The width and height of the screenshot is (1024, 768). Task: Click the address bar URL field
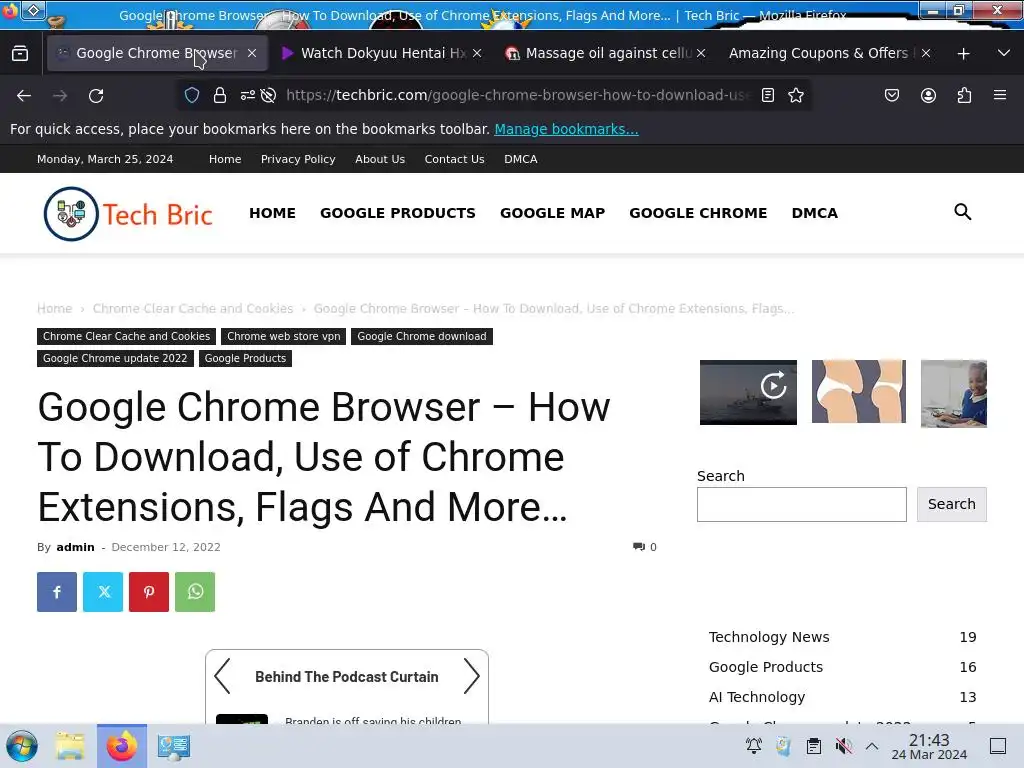pyautogui.click(x=518, y=95)
